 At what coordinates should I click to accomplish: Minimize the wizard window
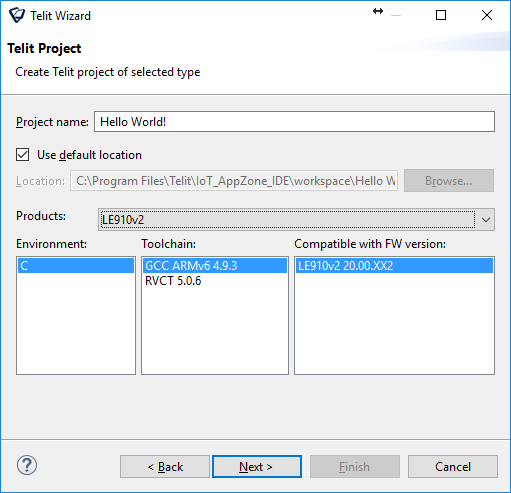396,15
